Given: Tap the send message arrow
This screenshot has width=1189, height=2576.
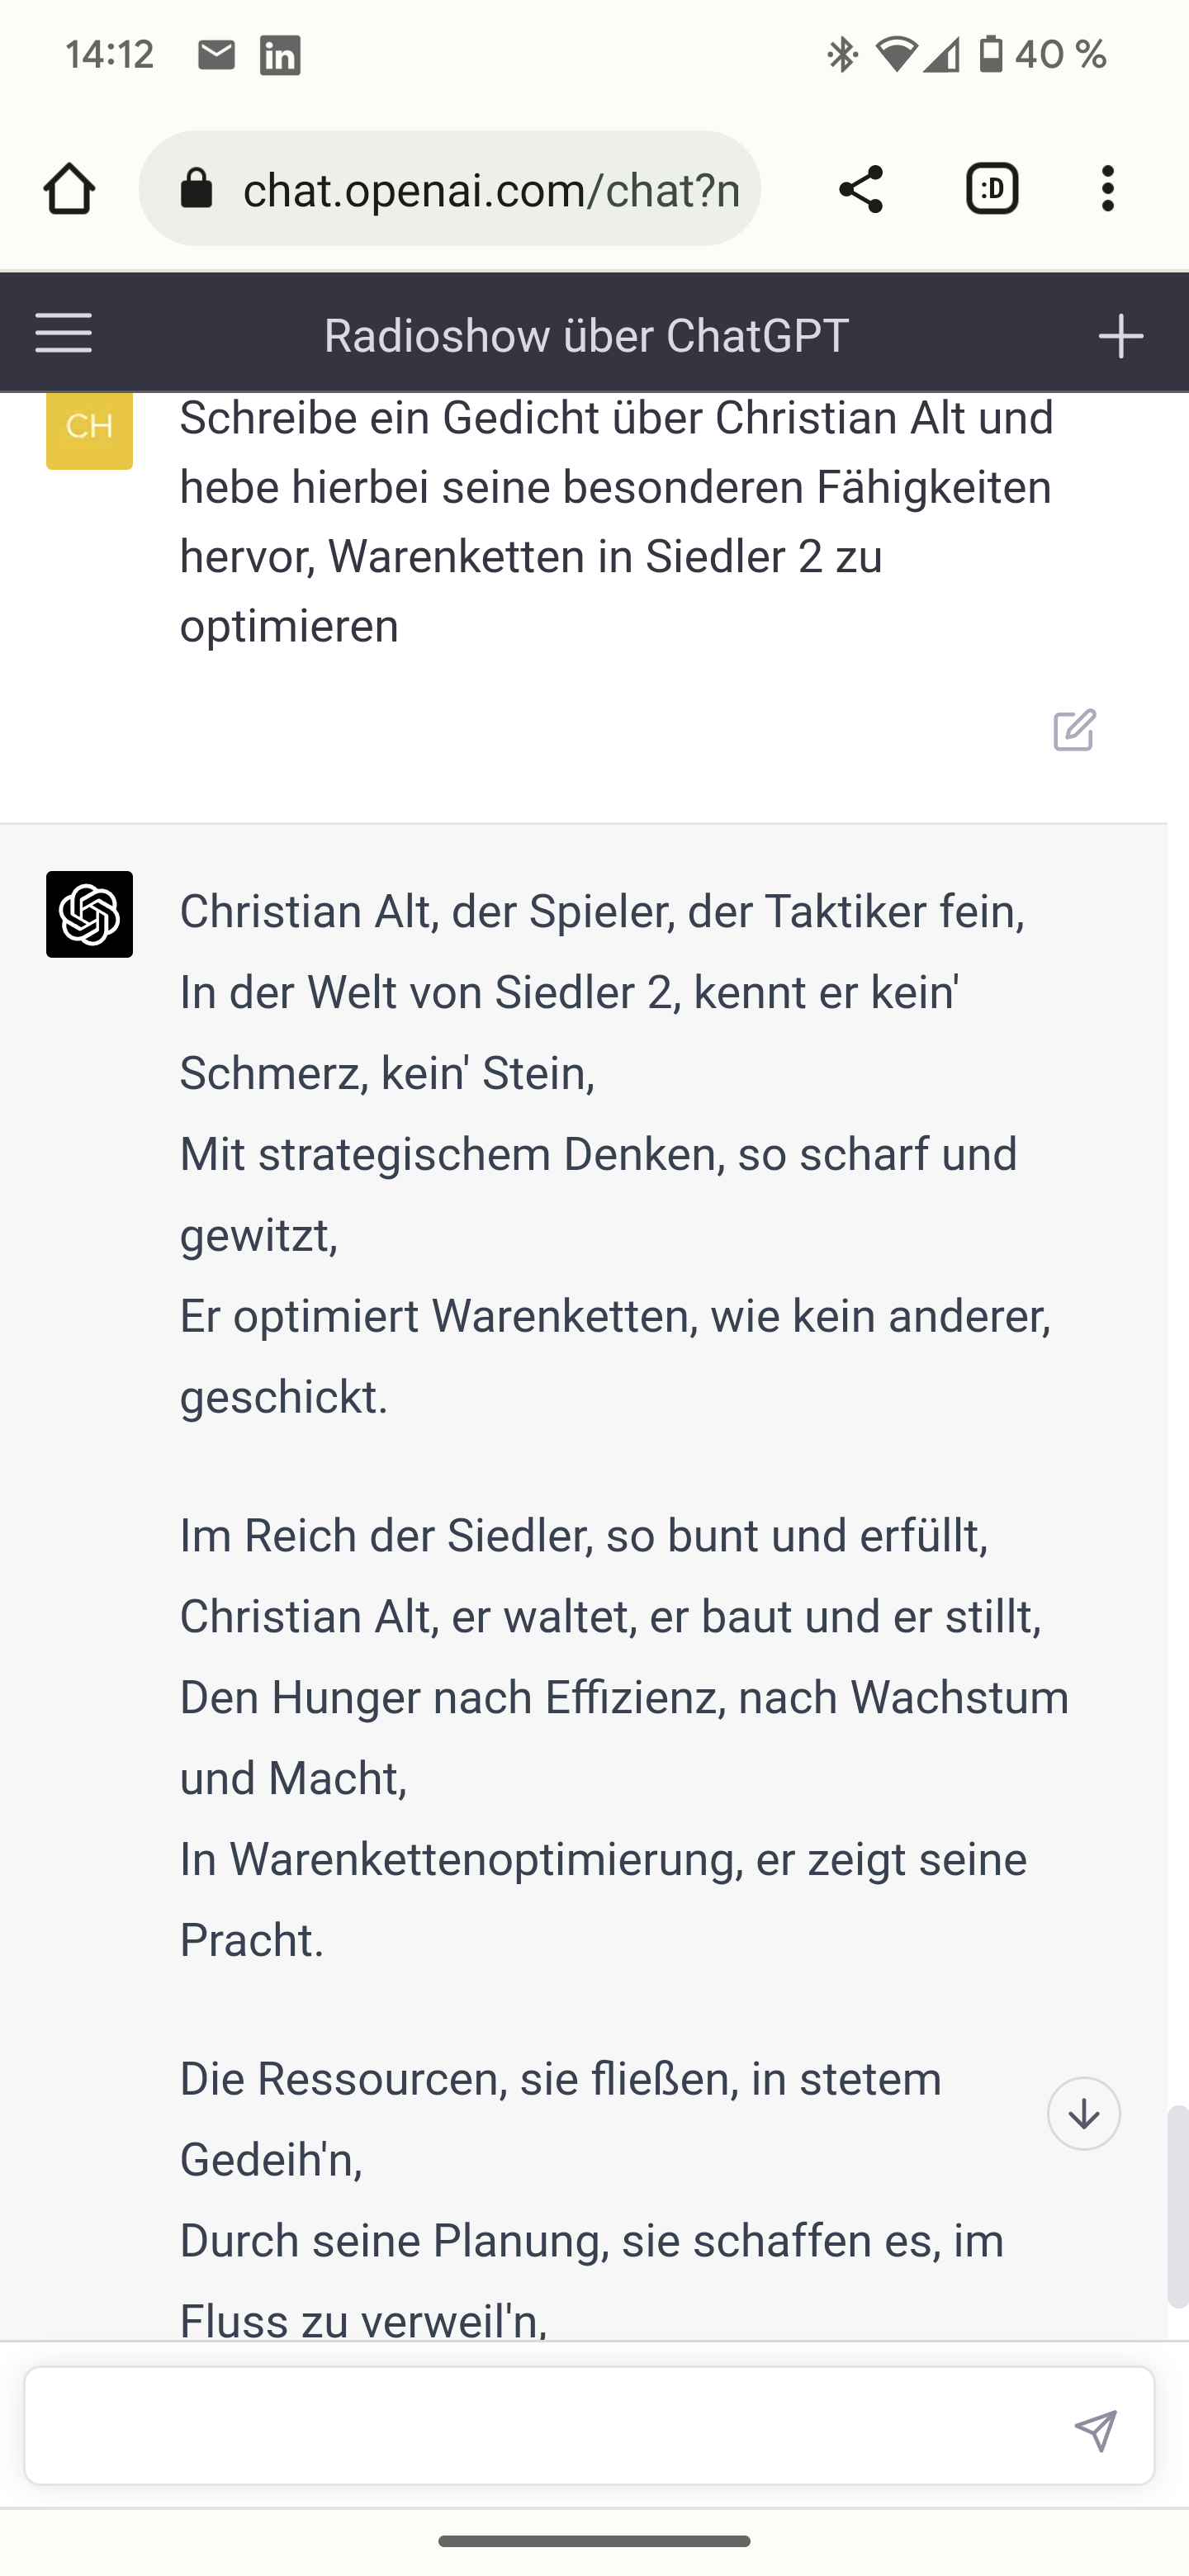Looking at the screenshot, I should [1095, 2430].
